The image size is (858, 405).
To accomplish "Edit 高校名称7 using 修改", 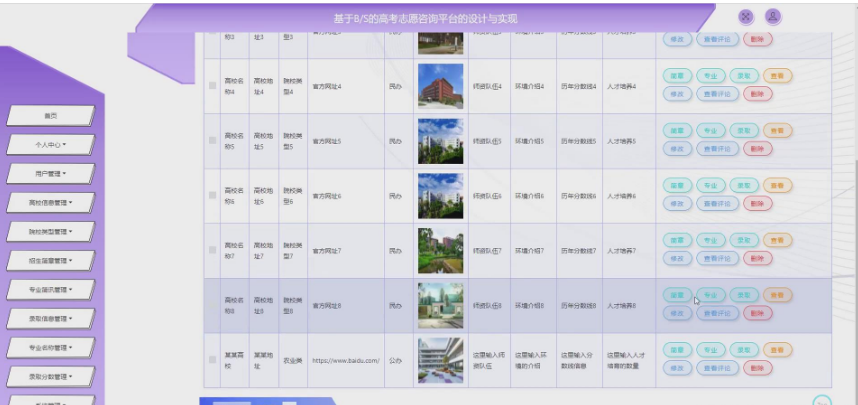I will (677, 258).
